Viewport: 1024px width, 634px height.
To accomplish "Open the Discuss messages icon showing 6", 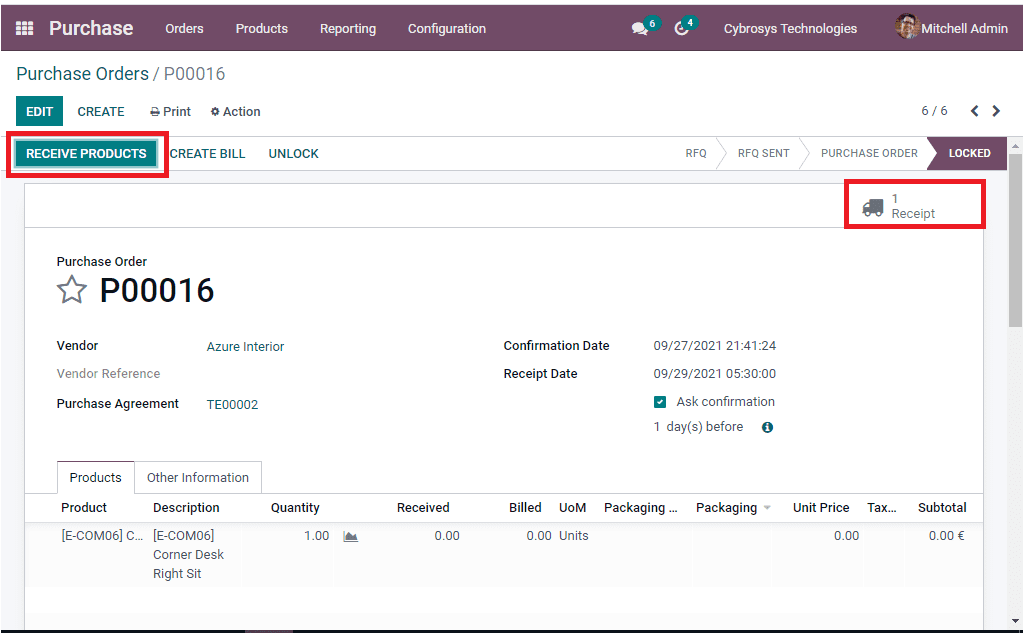I will pos(637,27).
